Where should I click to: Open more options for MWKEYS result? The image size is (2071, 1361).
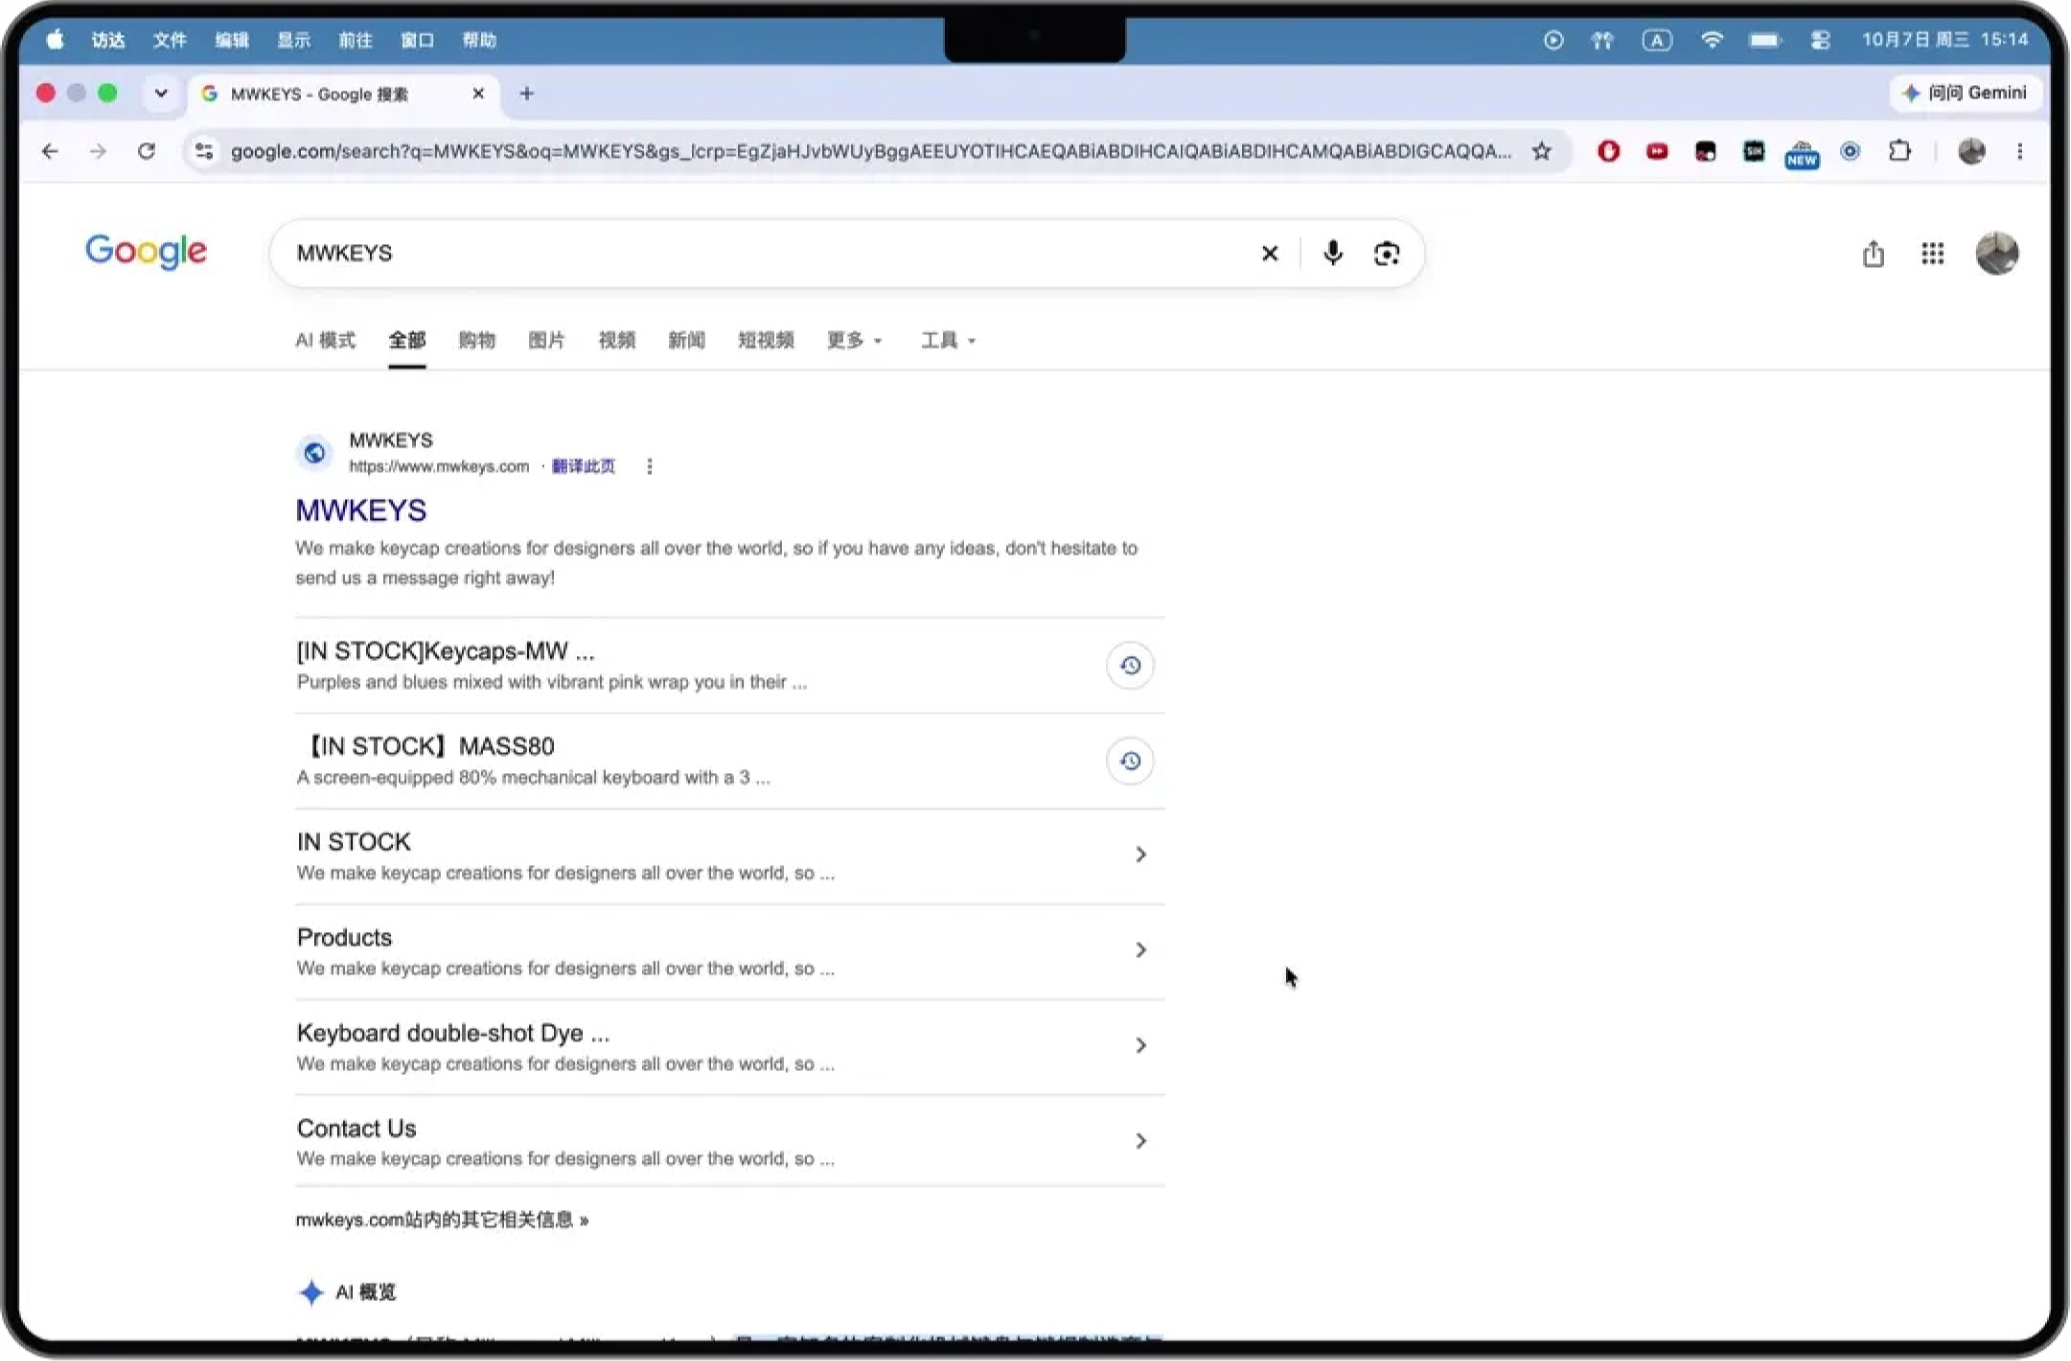(x=649, y=466)
